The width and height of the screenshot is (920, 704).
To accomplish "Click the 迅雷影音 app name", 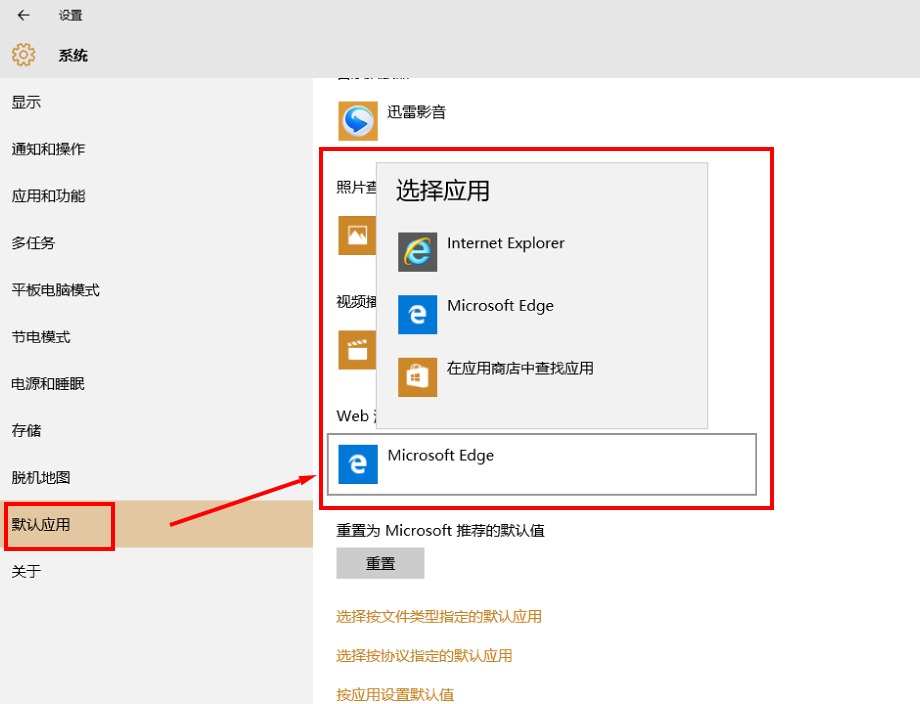I will click(x=417, y=112).
